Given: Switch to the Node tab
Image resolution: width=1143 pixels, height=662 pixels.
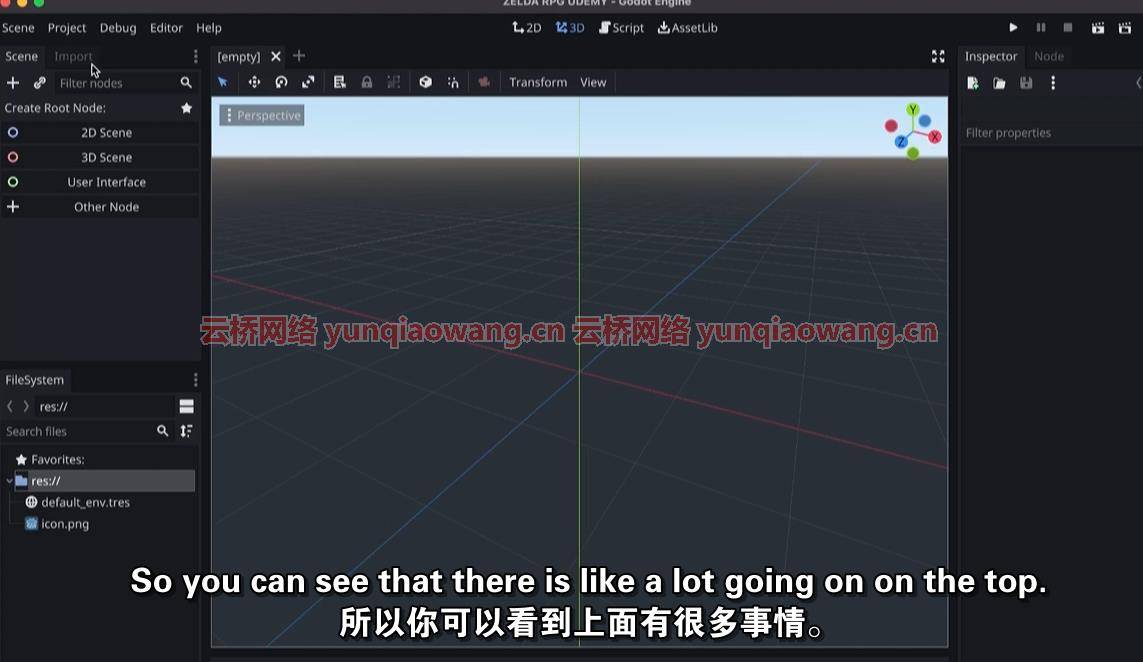Looking at the screenshot, I should coord(1049,56).
